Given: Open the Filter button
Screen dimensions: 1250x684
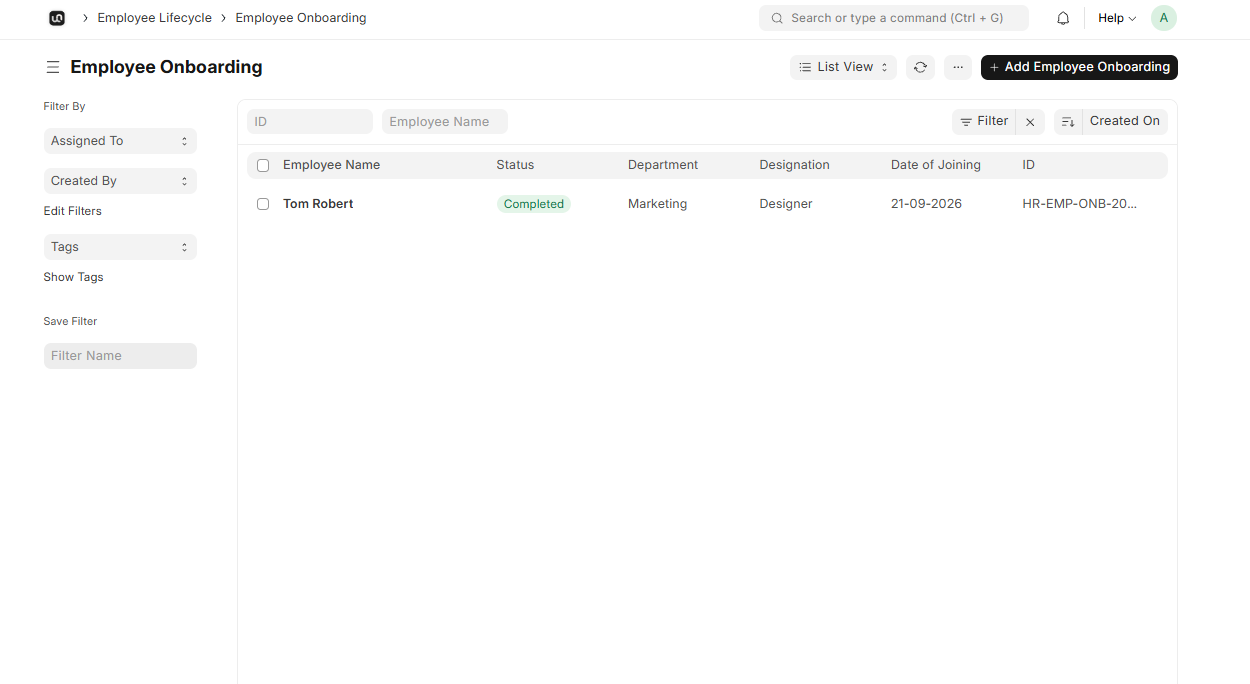Looking at the screenshot, I should pyautogui.click(x=984, y=122).
